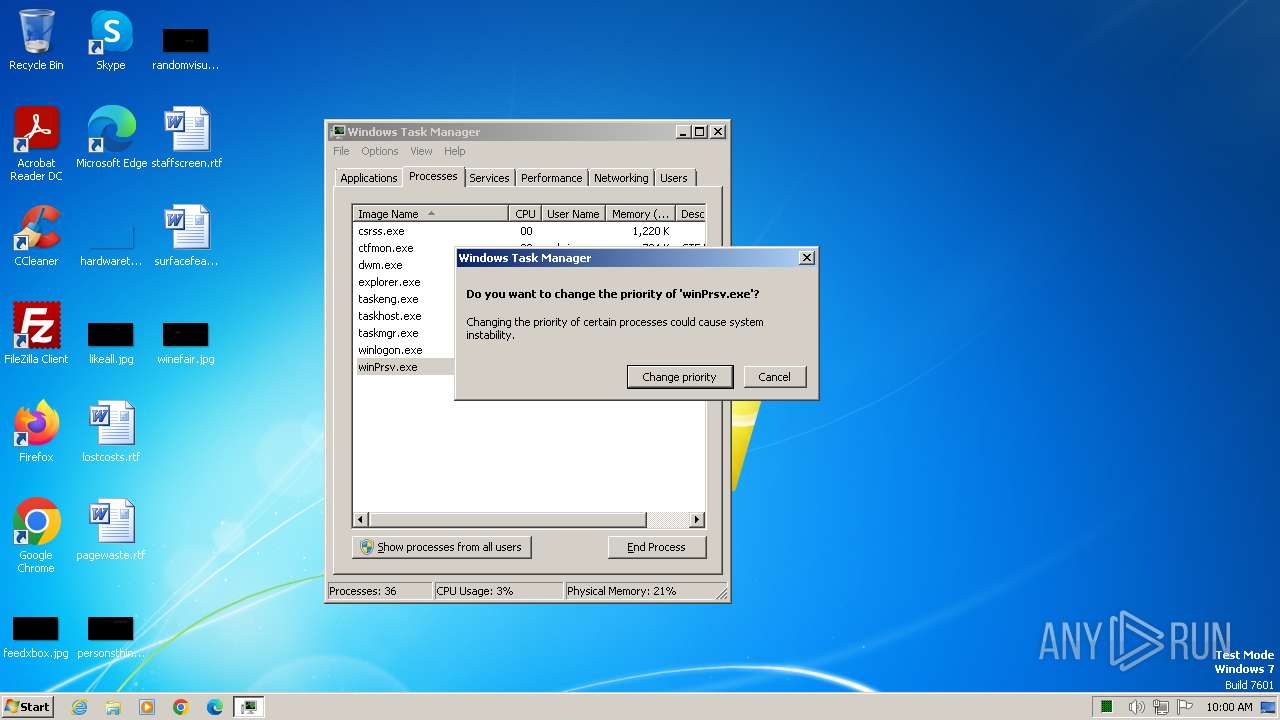
Task: Select pagewaste.rtf document icon
Action: [111, 530]
